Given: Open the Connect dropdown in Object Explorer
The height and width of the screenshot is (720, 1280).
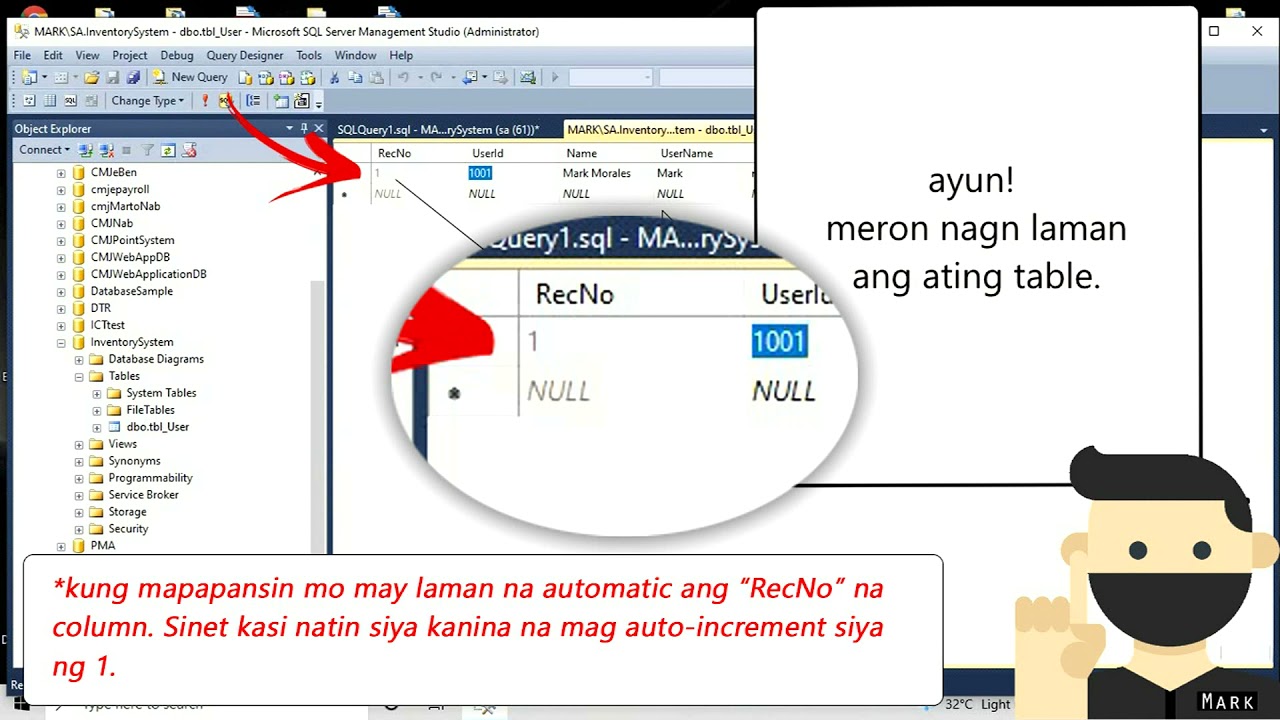Looking at the screenshot, I should [45, 150].
